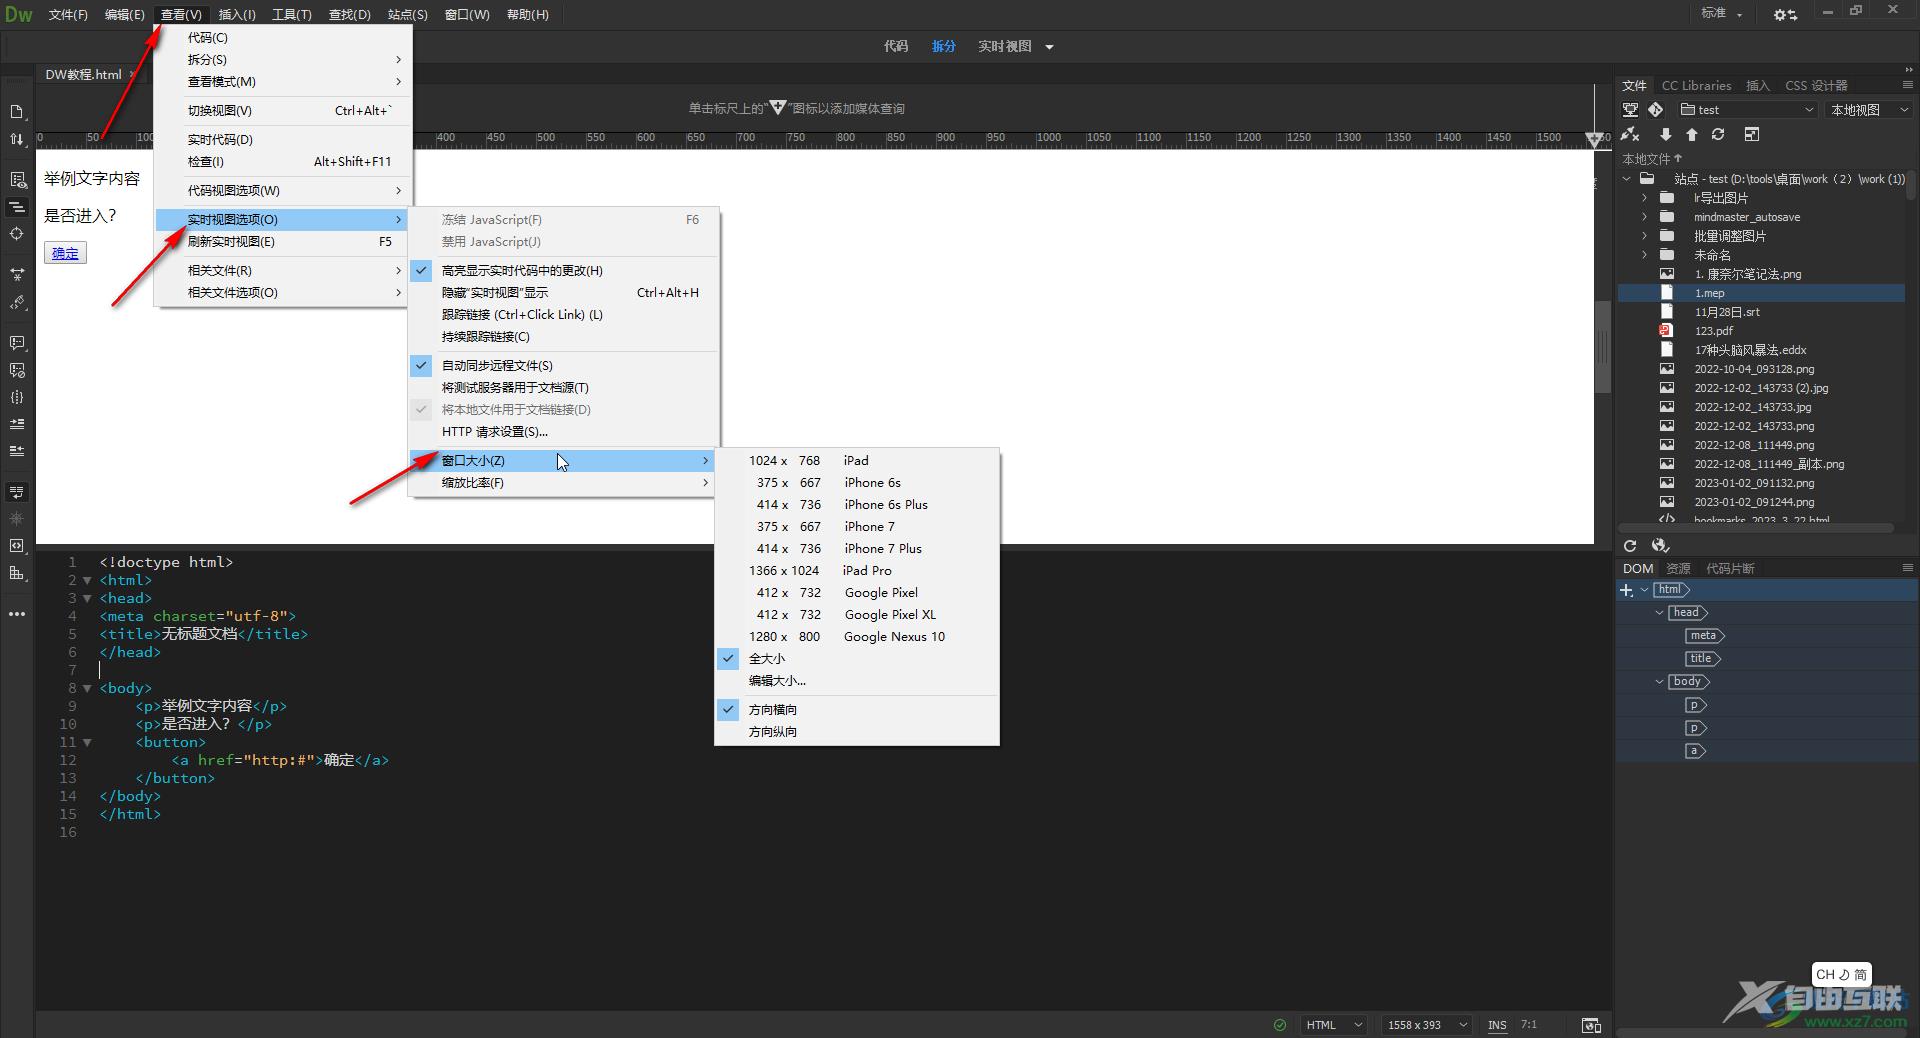The height and width of the screenshot is (1038, 1920).
Task: Click the apply comment icon
Action: [x=17, y=343]
